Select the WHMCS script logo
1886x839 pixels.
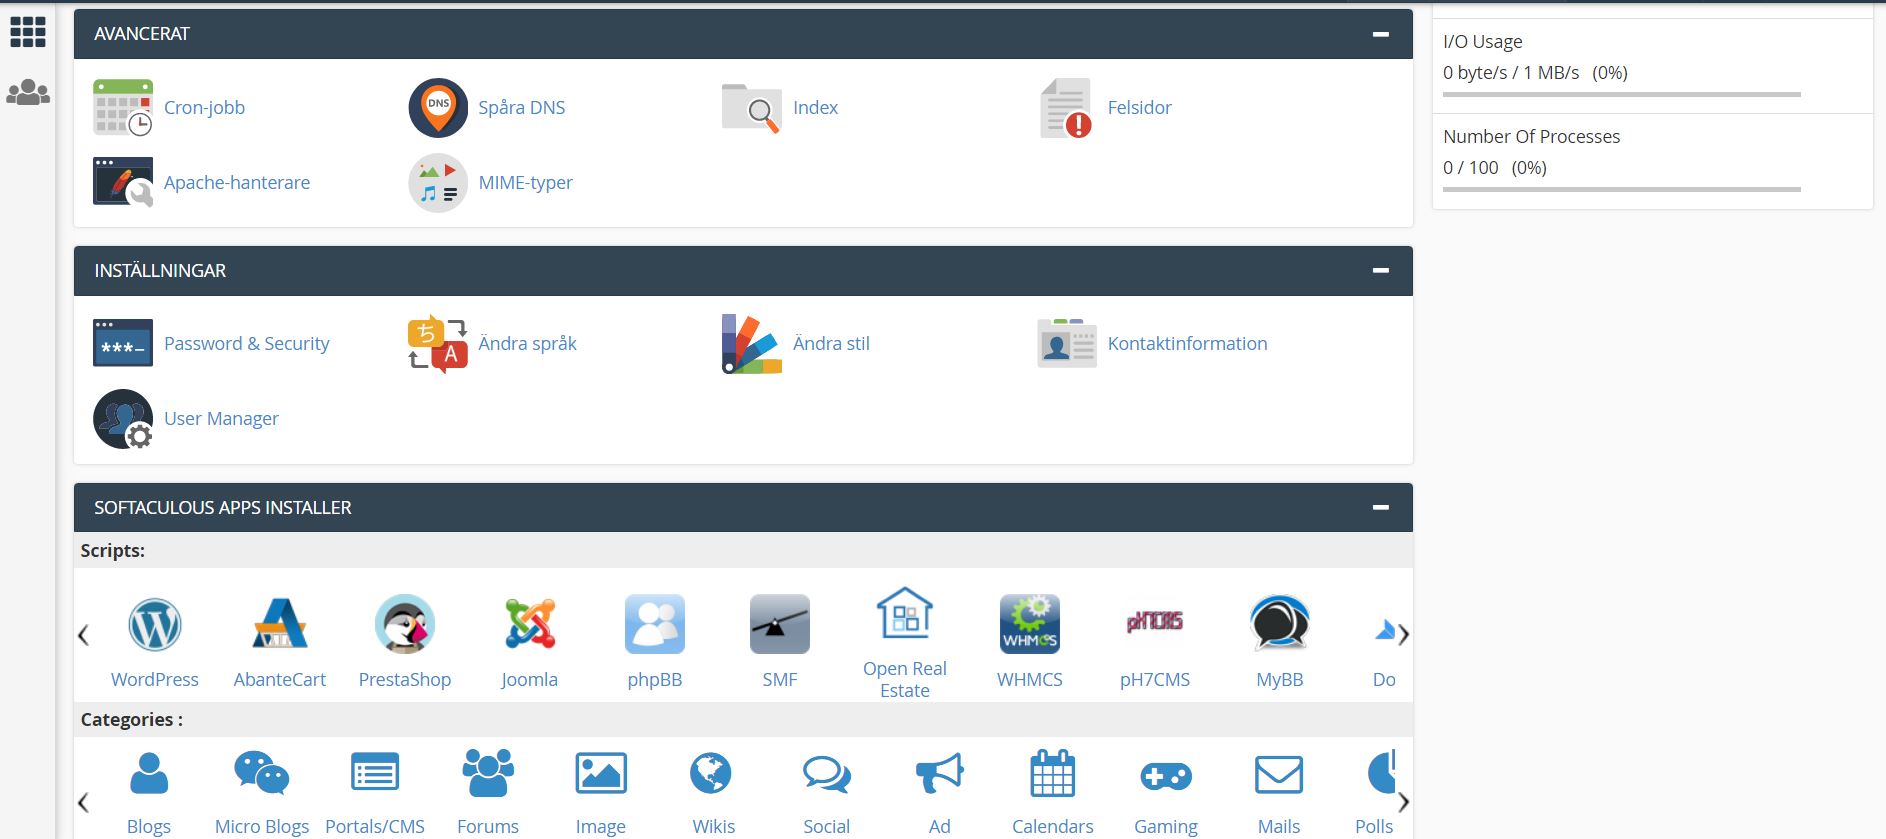pos(1030,624)
